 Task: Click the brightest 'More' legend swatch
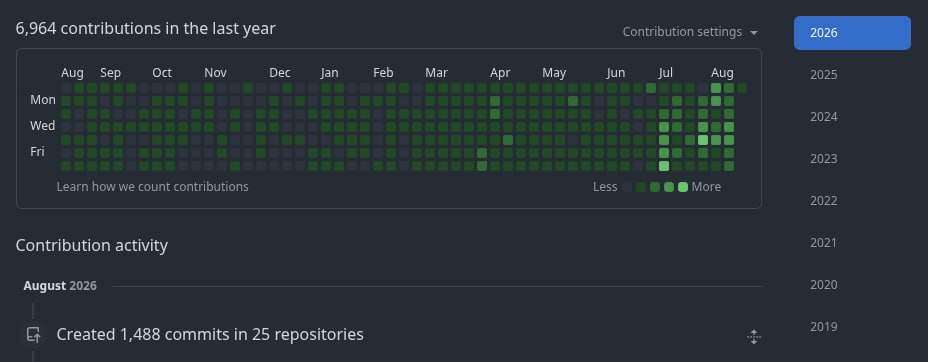683,188
